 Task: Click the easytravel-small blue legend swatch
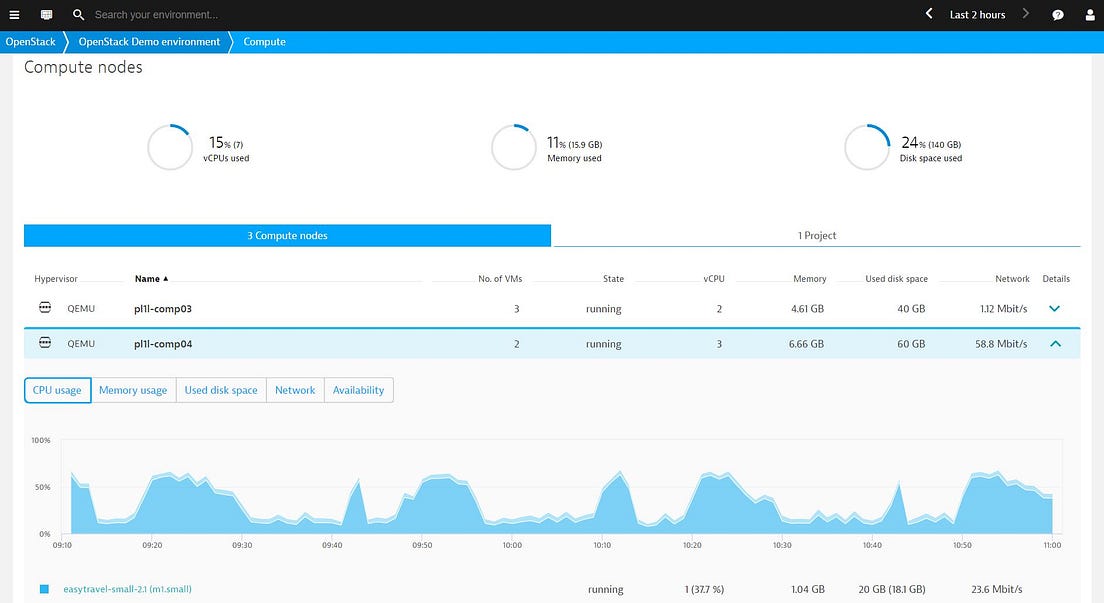point(44,589)
